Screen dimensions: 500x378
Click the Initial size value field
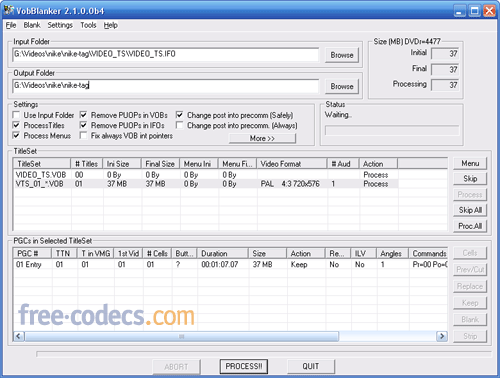pos(445,54)
